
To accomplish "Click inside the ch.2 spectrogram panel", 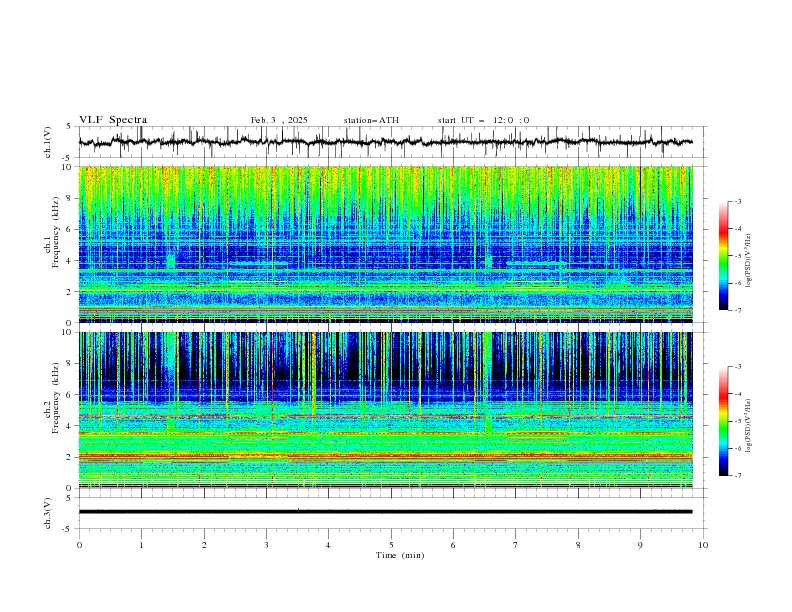I will pyautogui.click(x=386, y=410).
